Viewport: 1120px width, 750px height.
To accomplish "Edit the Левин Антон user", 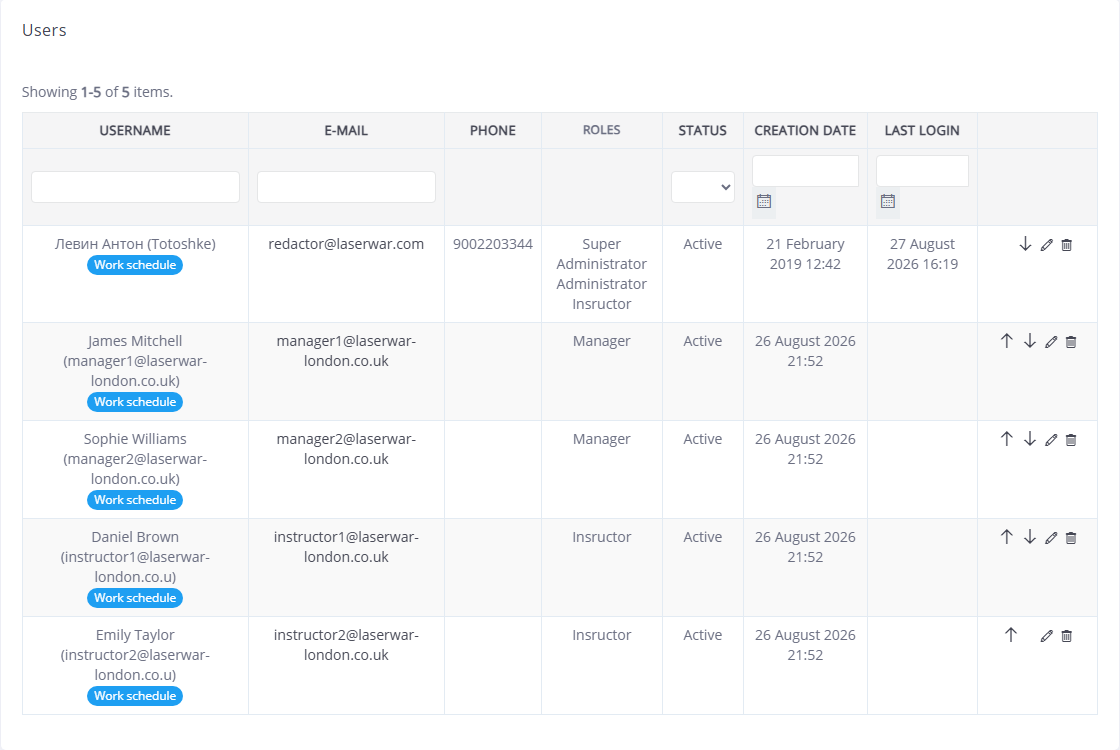I will coord(1046,245).
